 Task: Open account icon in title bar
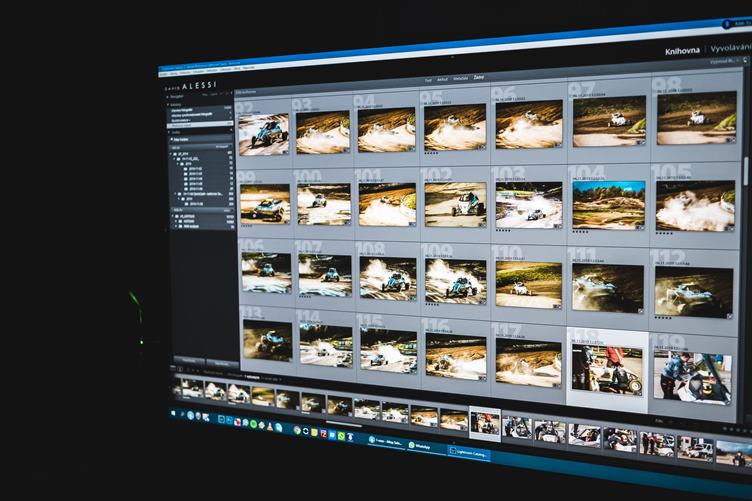(x=727, y=23)
